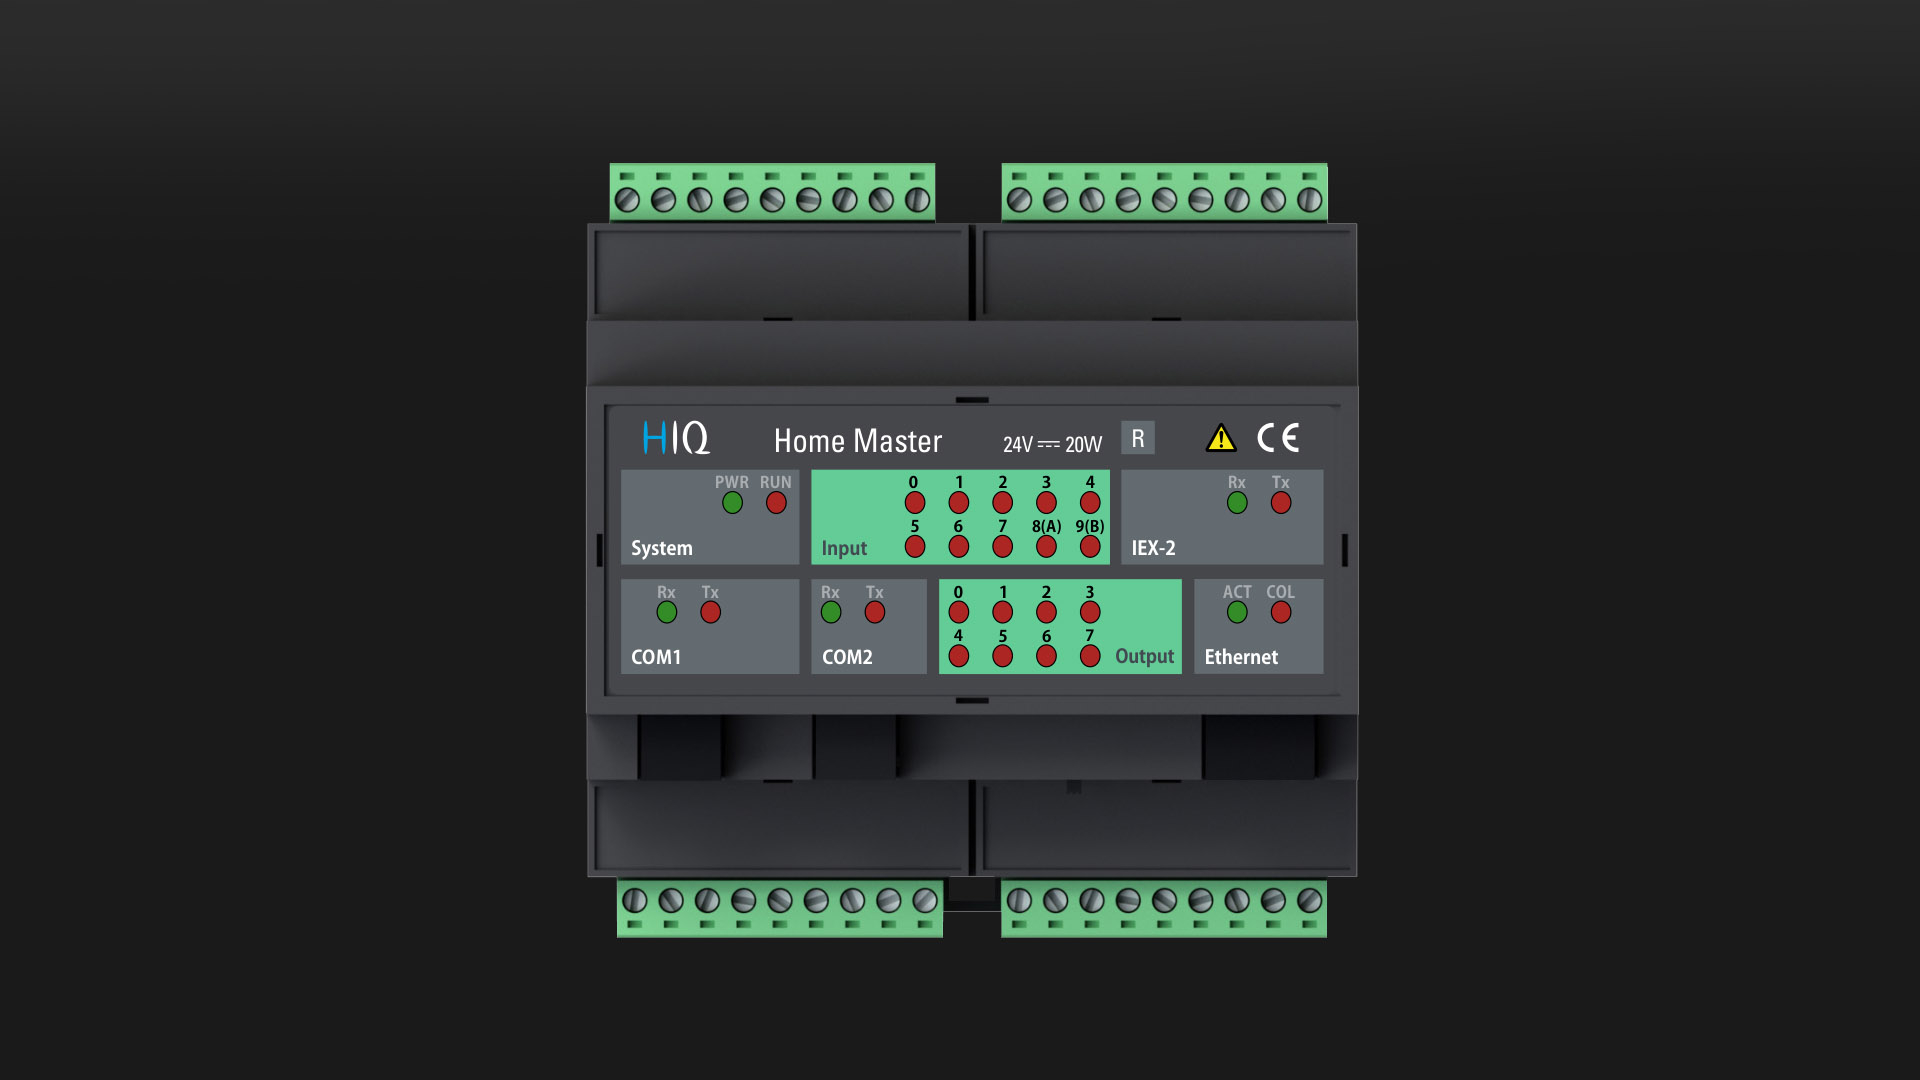Click Input LED labeled 9(B)
The width and height of the screenshot is (1920, 1080).
1091,547
